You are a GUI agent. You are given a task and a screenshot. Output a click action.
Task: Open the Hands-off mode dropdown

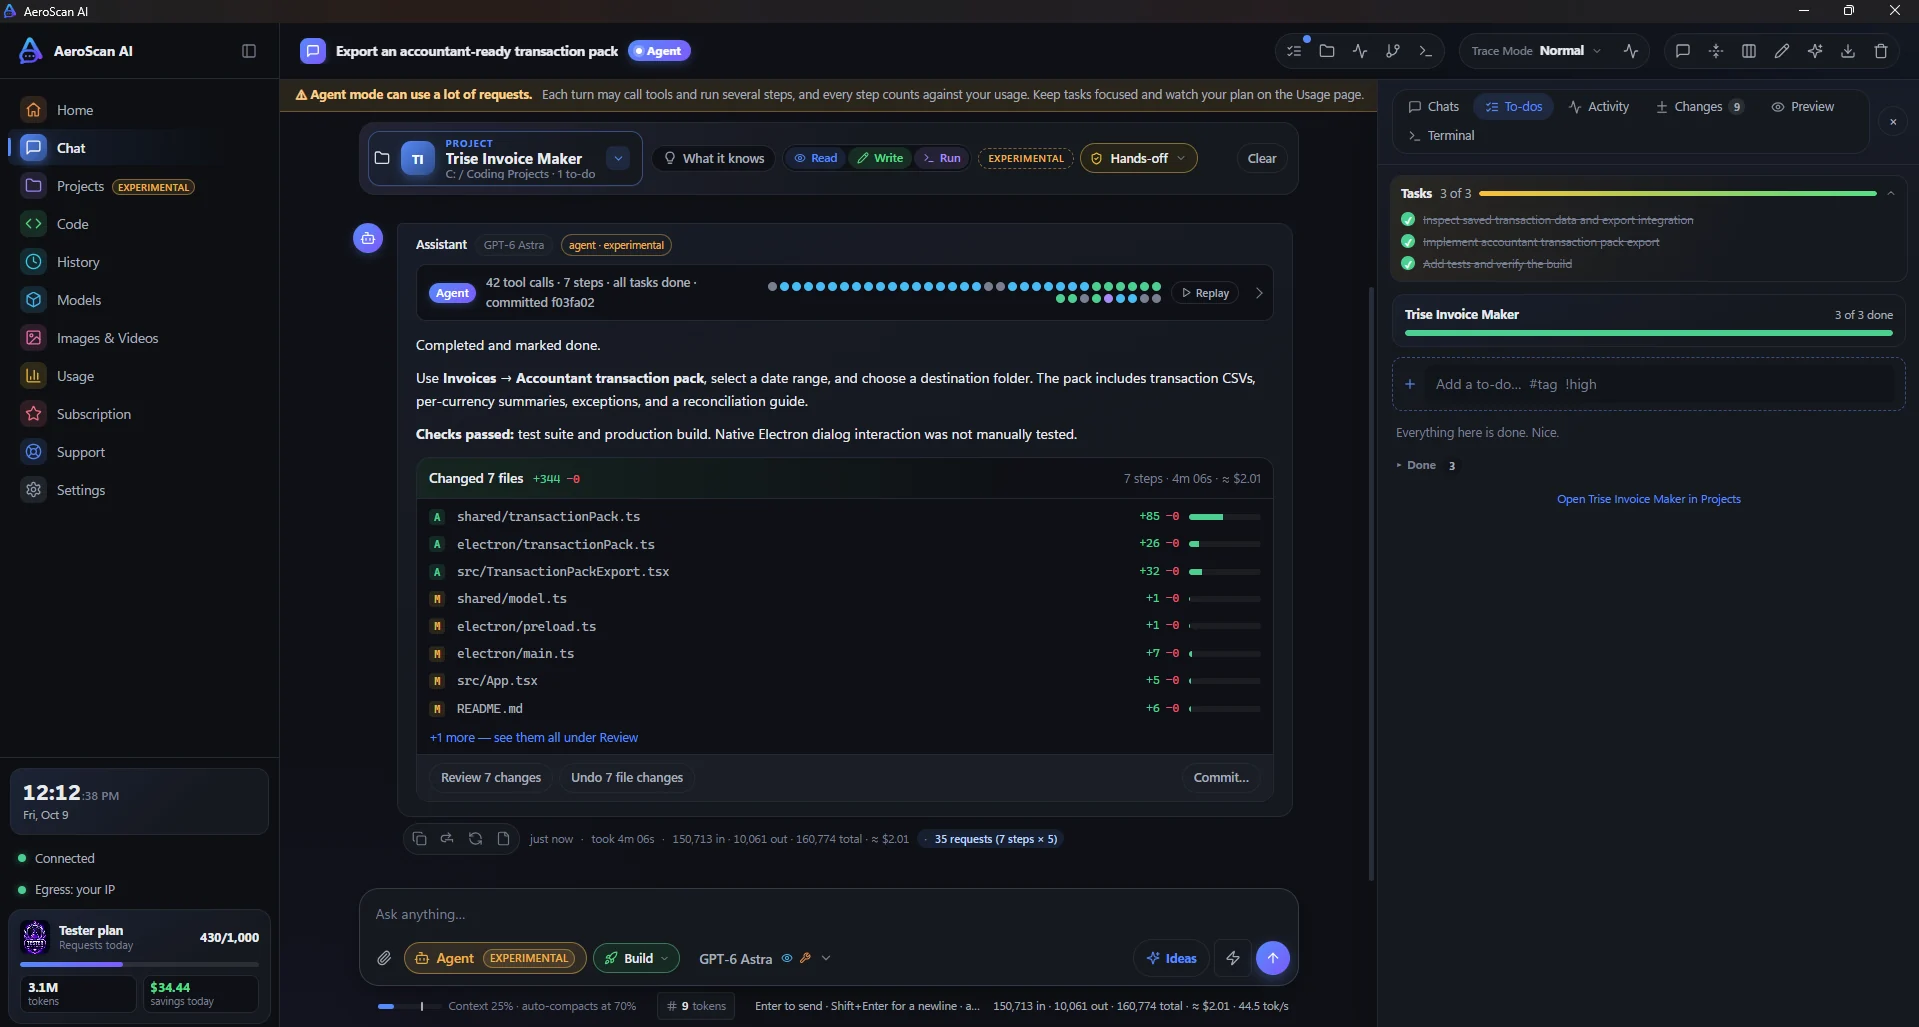[x=1138, y=158]
